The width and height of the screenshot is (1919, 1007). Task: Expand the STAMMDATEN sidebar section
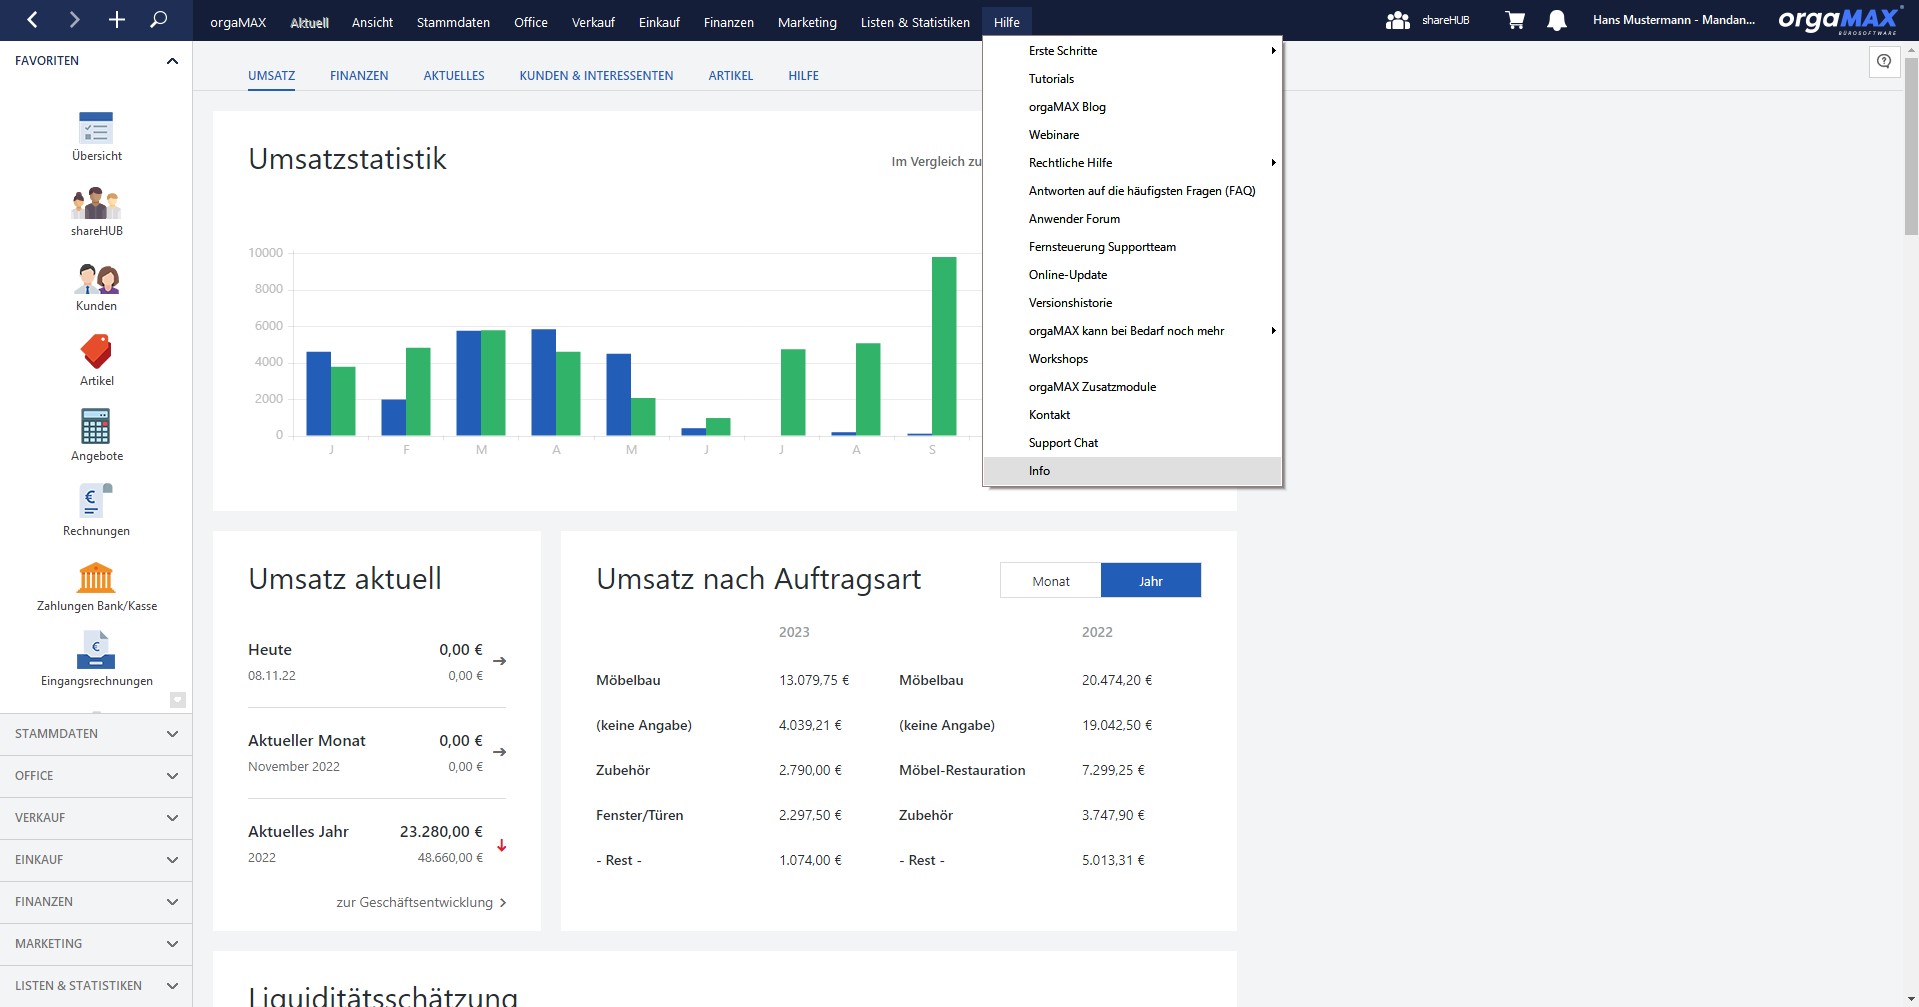[x=96, y=734]
